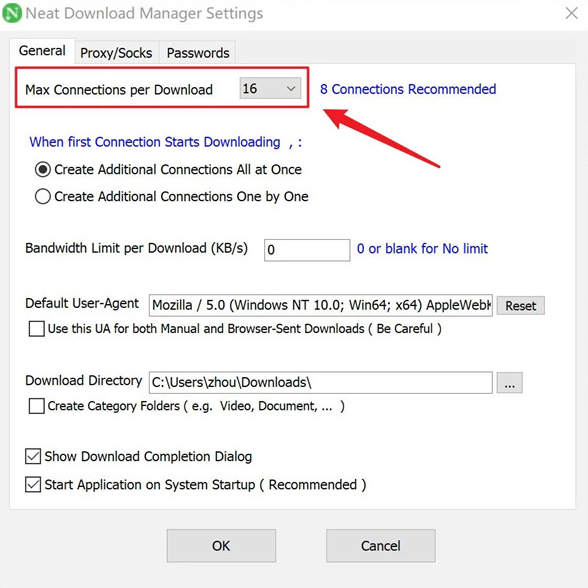Screen dimensions: 588x588
Task: Toggle Start Application on System Startup checkbox
Action: click(33, 484)
